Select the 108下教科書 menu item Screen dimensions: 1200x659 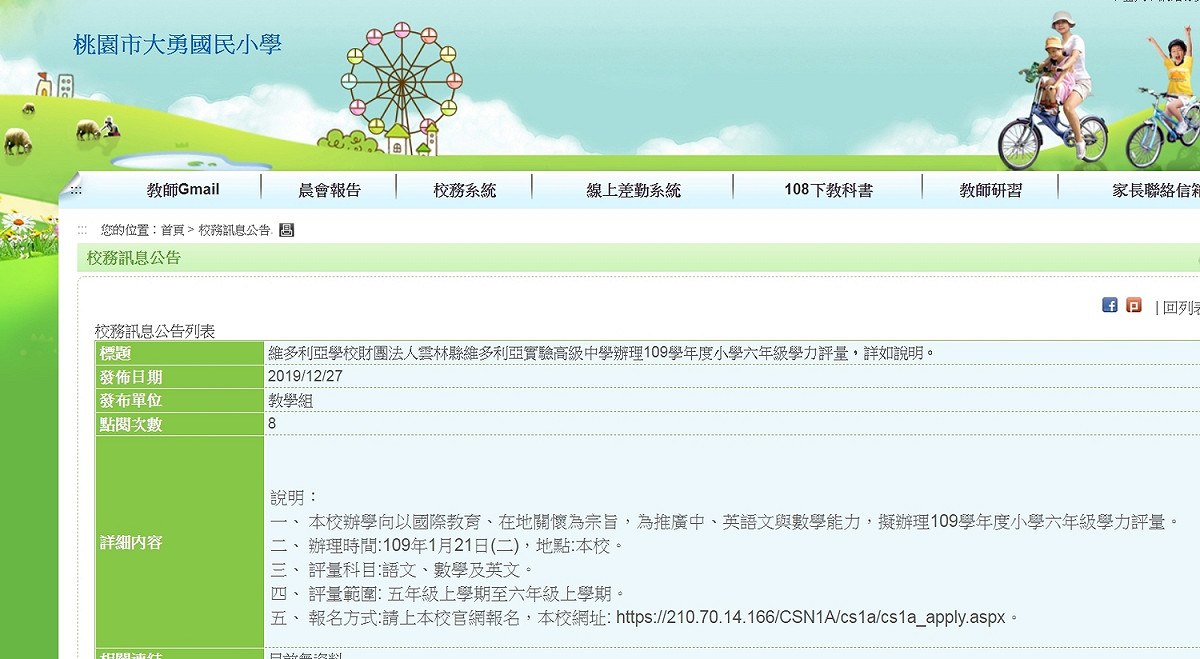(828, 189)
